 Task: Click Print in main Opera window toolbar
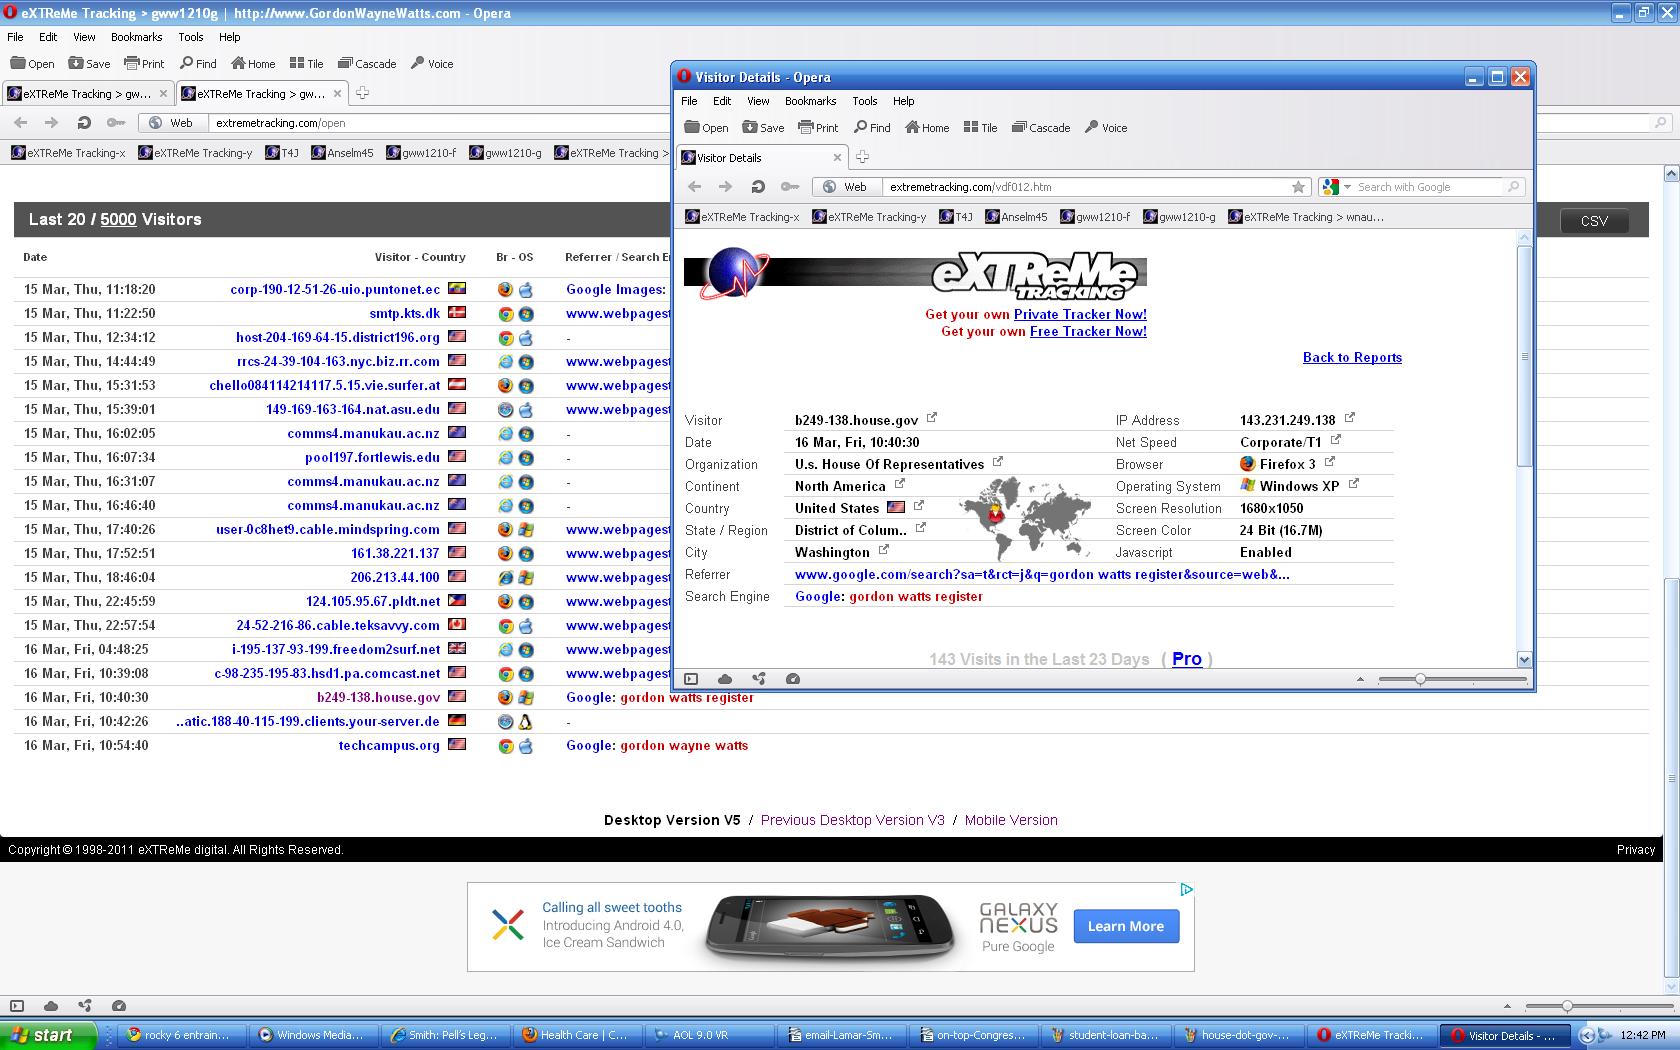[x=144, y=63]
